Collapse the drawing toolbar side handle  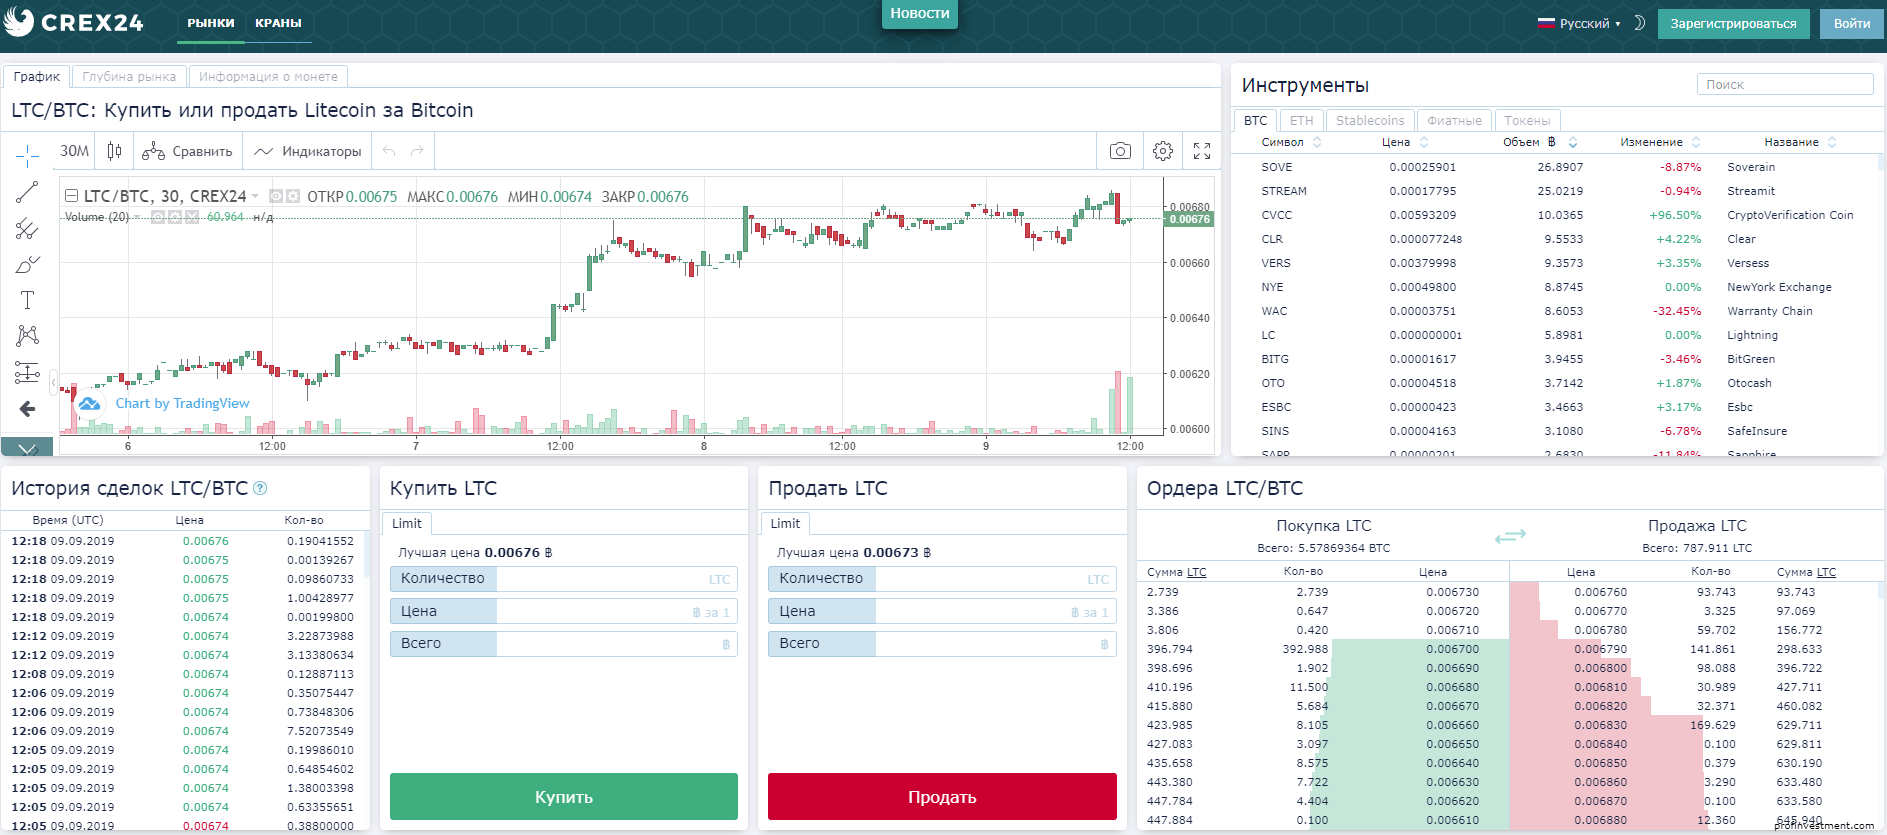[53, 382]
